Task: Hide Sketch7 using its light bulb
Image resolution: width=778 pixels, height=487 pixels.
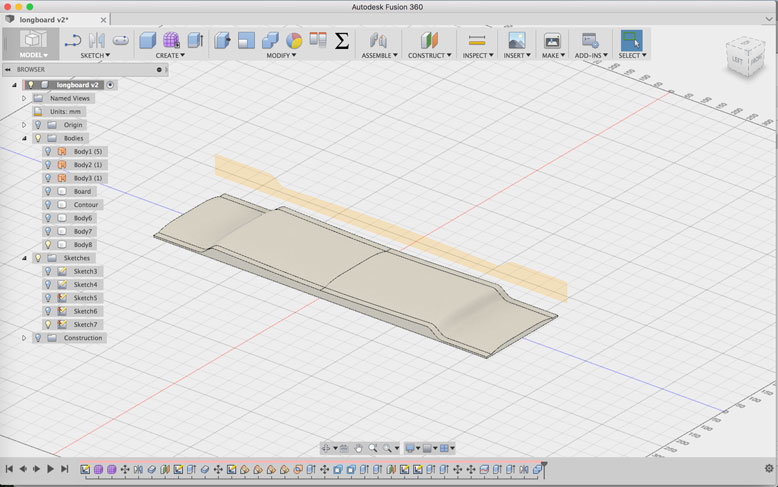Action: pos(48,324)
